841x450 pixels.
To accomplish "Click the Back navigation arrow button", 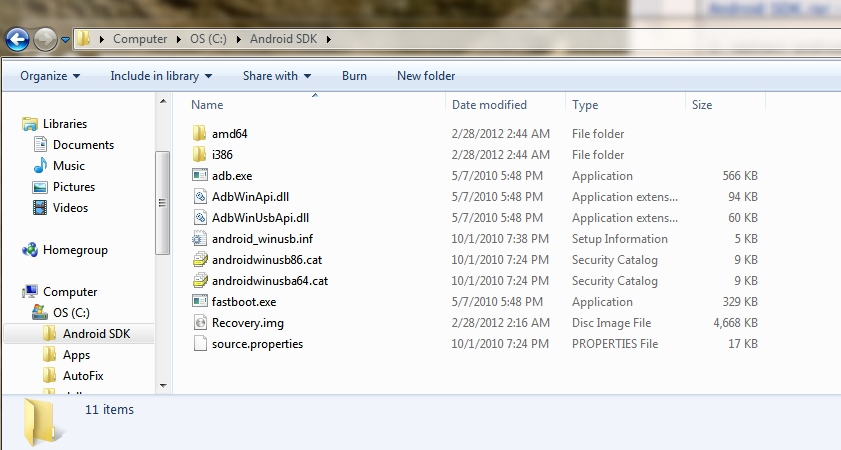I will tap(17, 40).
